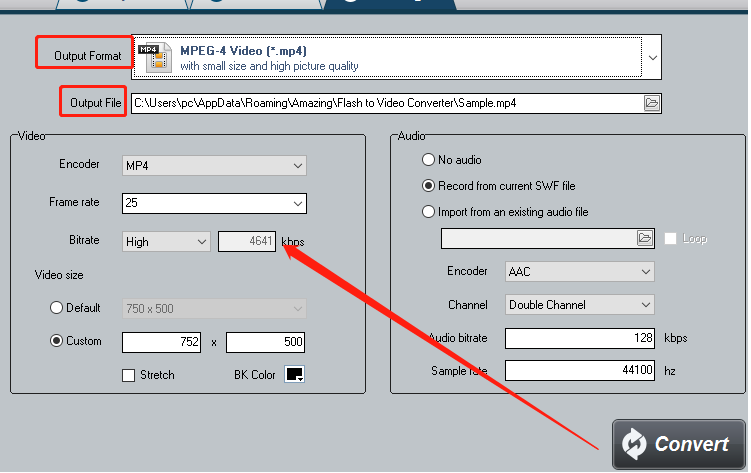Click the Audio bitrate 128 field
The height and width of the screenshot is (473, 751).
pos(580,338)
